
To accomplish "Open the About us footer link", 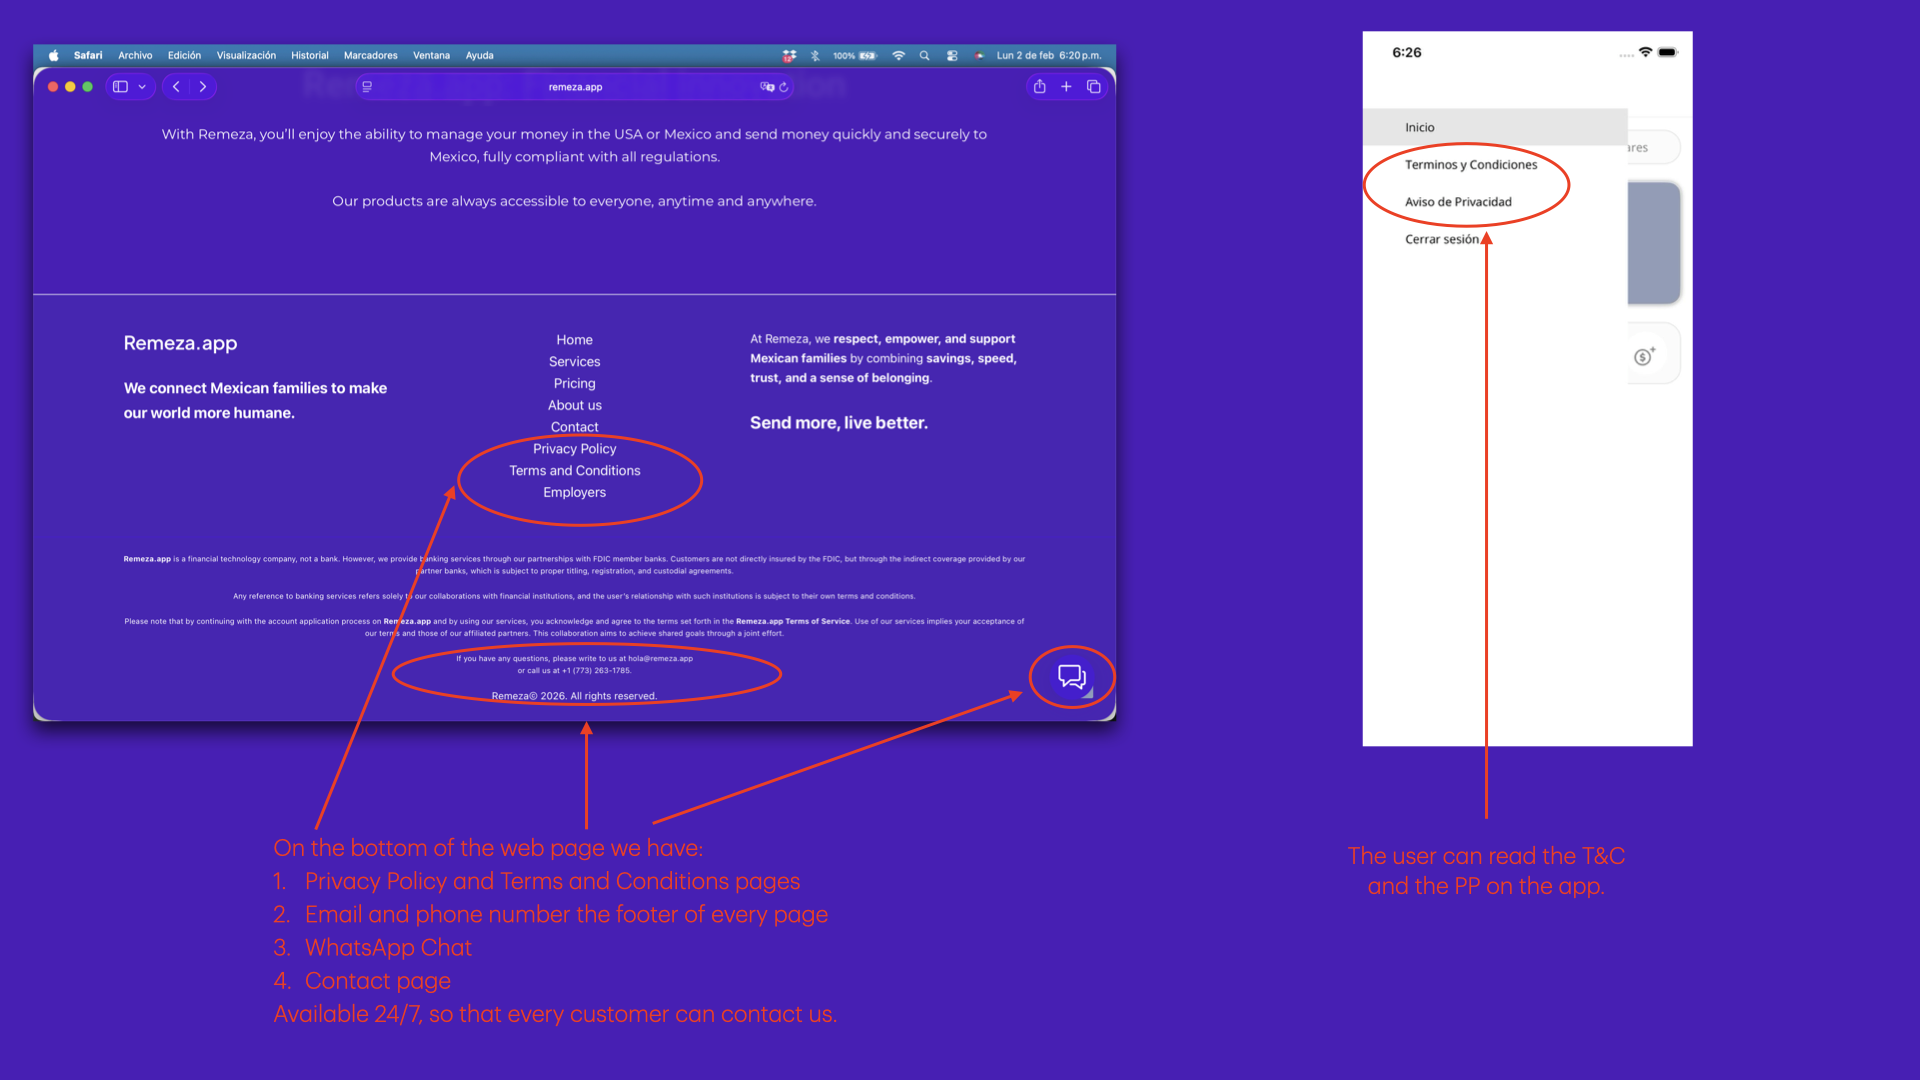I will pos(574,405).
